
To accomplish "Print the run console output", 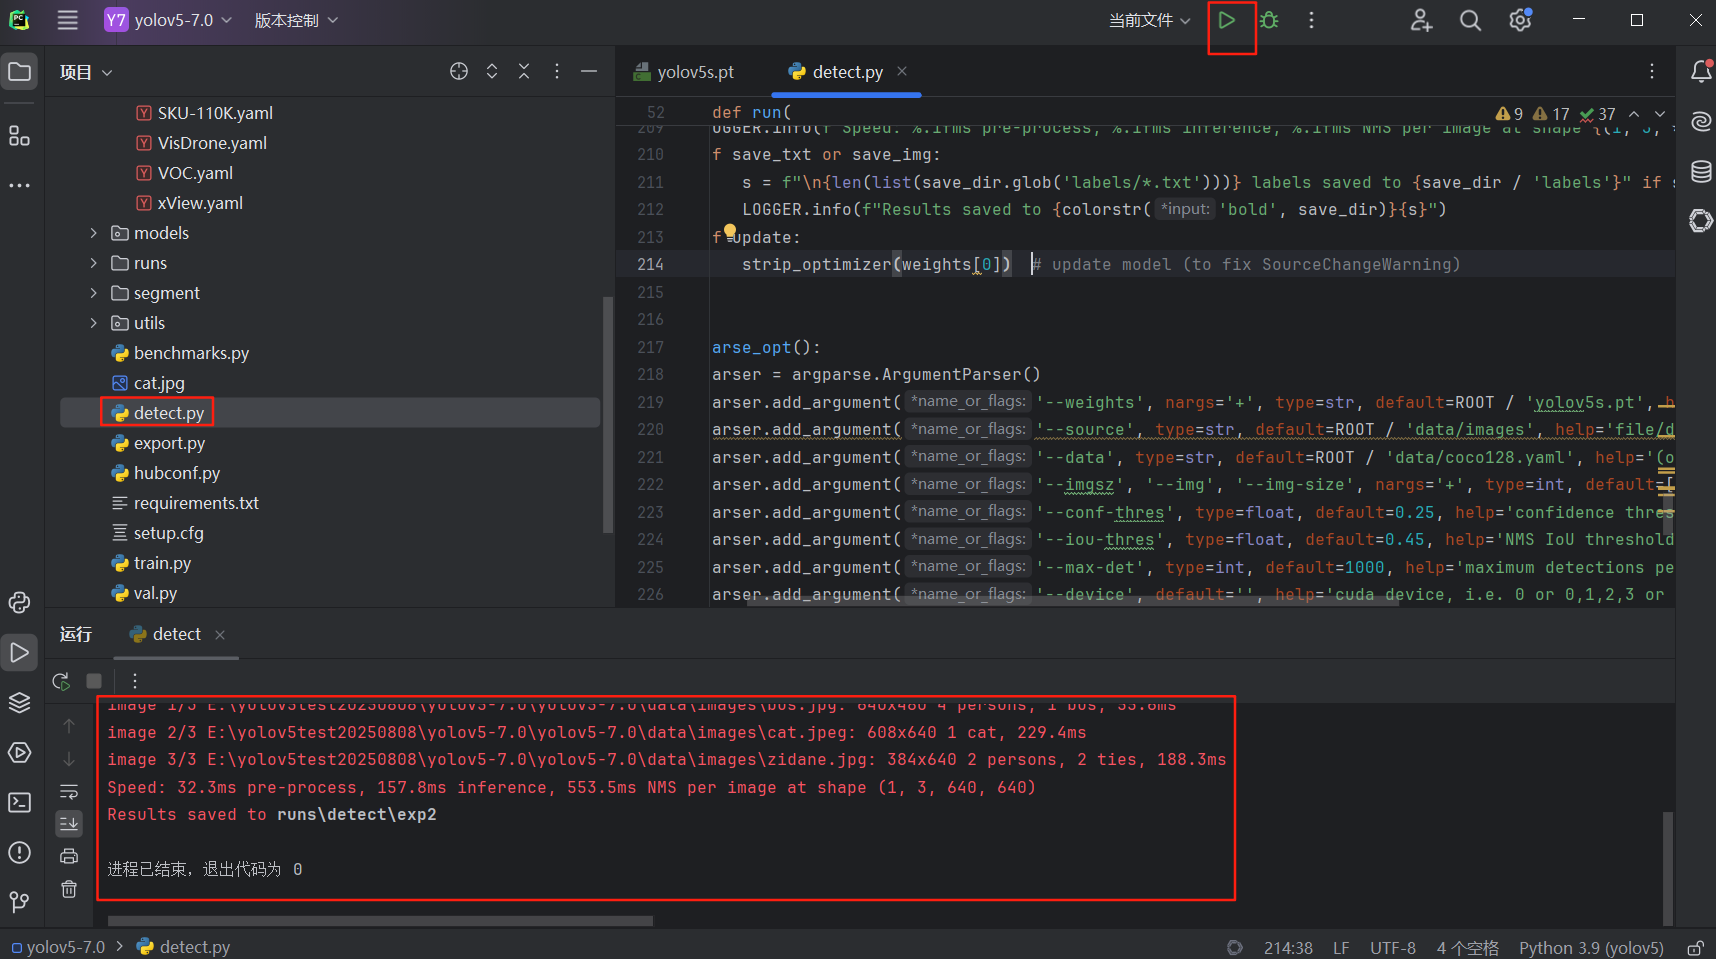I will click(69, 856).
